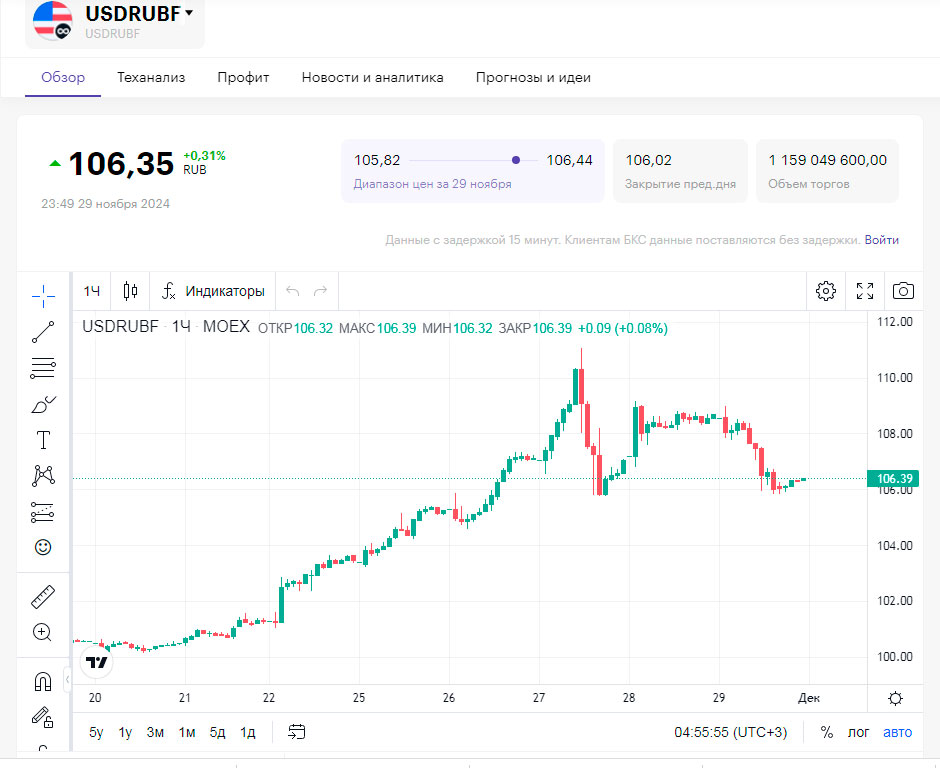Open the Новости и аналитика tab
940x768 pixels.
click(x=372, y=77)
